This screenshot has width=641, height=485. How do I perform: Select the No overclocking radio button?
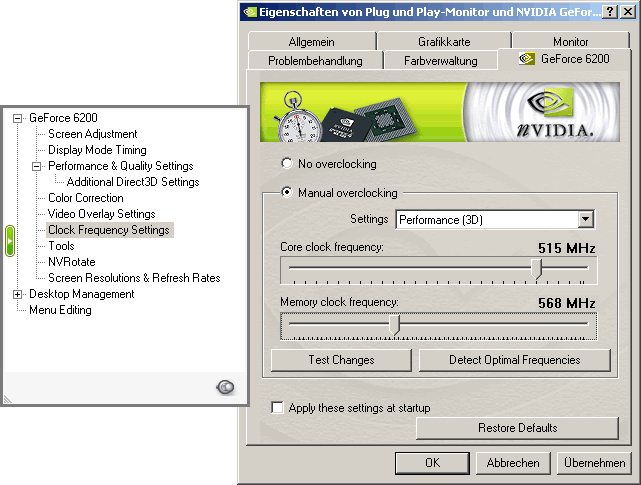coord(287,164)
